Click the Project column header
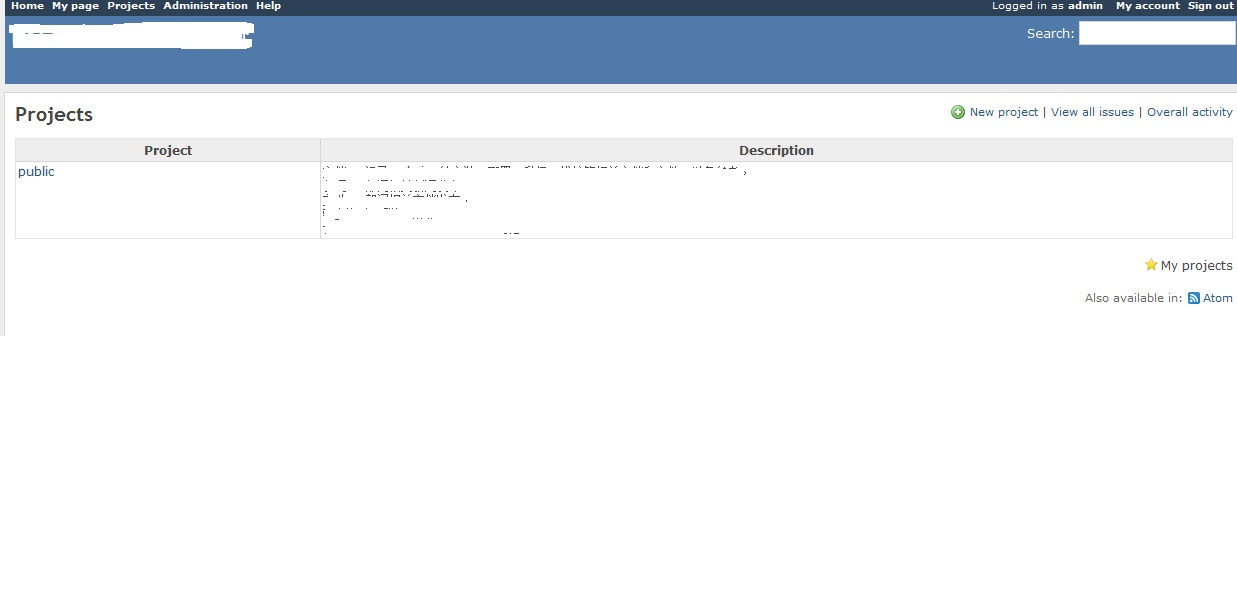Image resolution: width=1237 pixels, height=614 pixels. click(168, 150)
